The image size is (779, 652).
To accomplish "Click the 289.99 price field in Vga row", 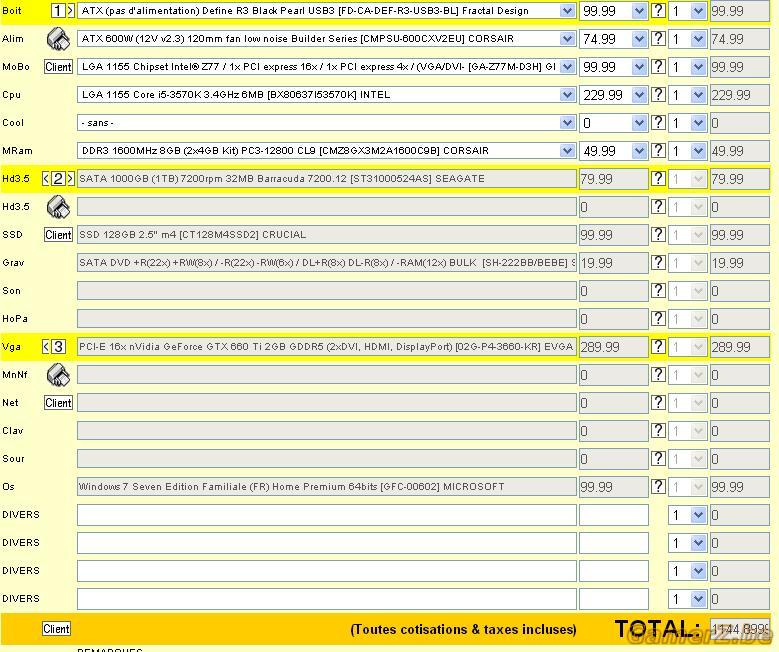I will coord(614,346).
